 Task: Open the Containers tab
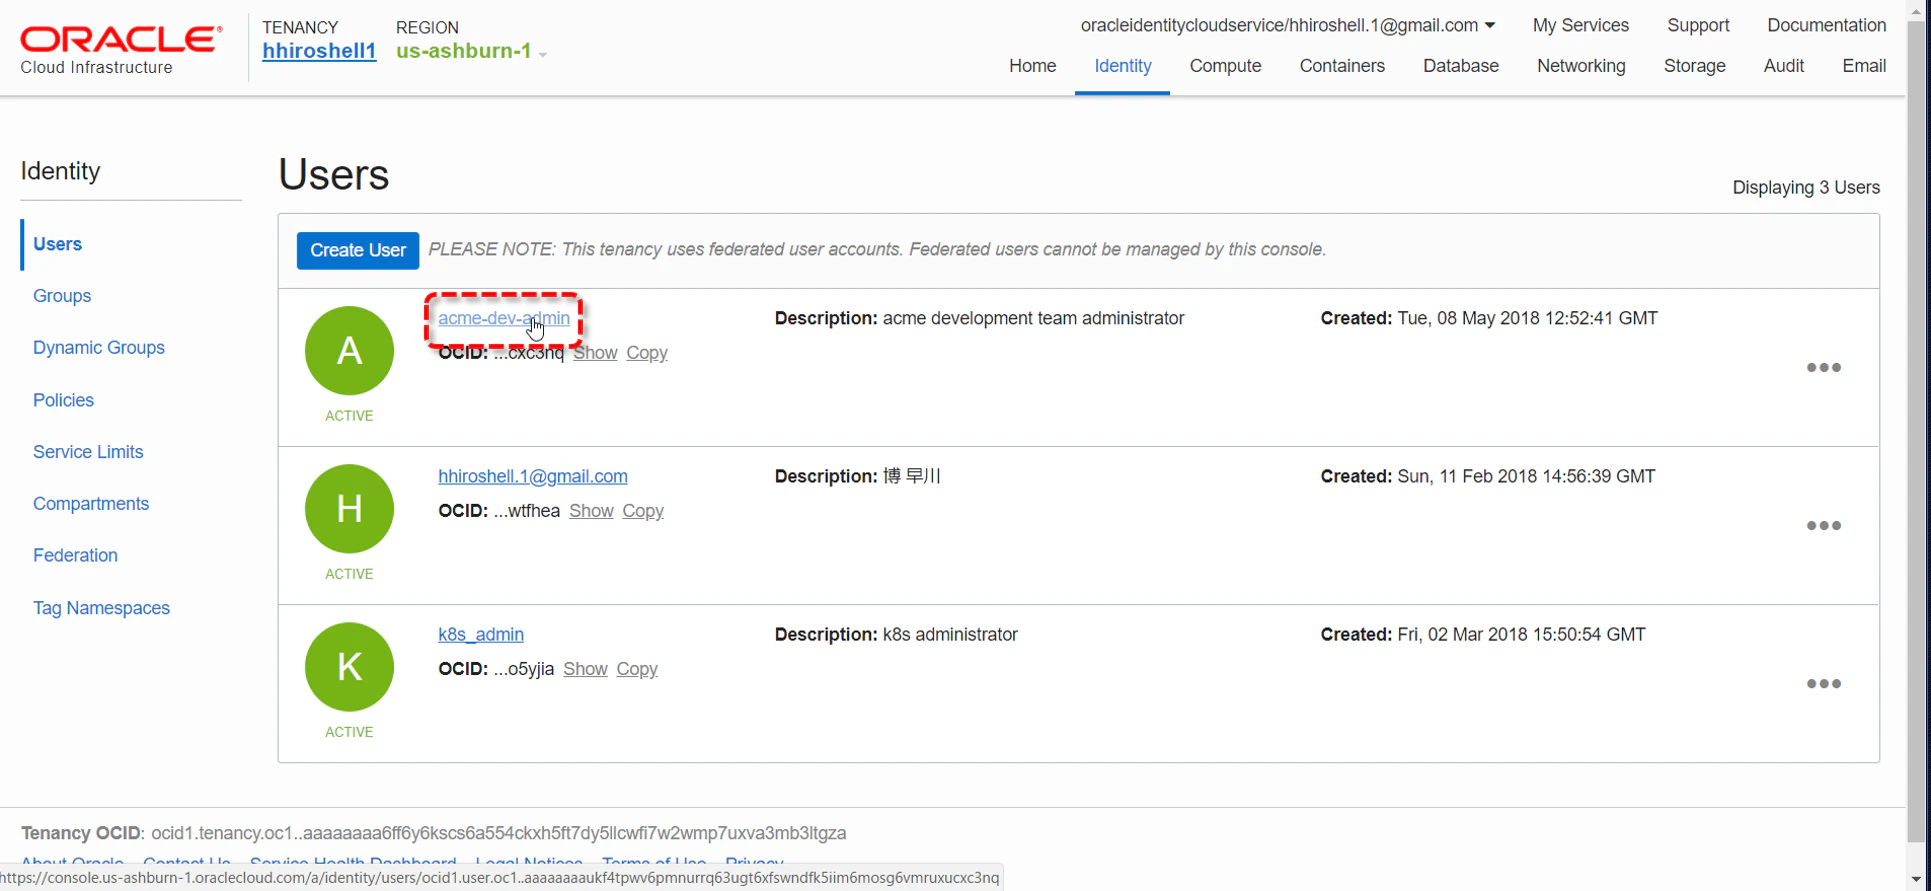click(x=1342, y=66)
